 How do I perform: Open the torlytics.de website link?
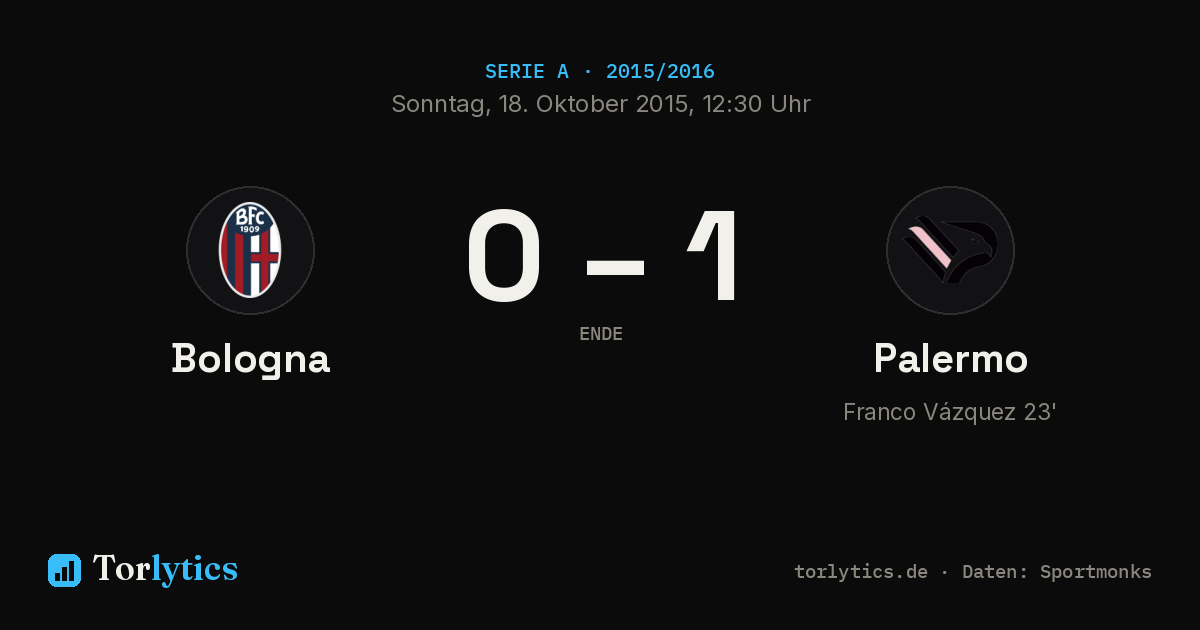tap(861, 572)
